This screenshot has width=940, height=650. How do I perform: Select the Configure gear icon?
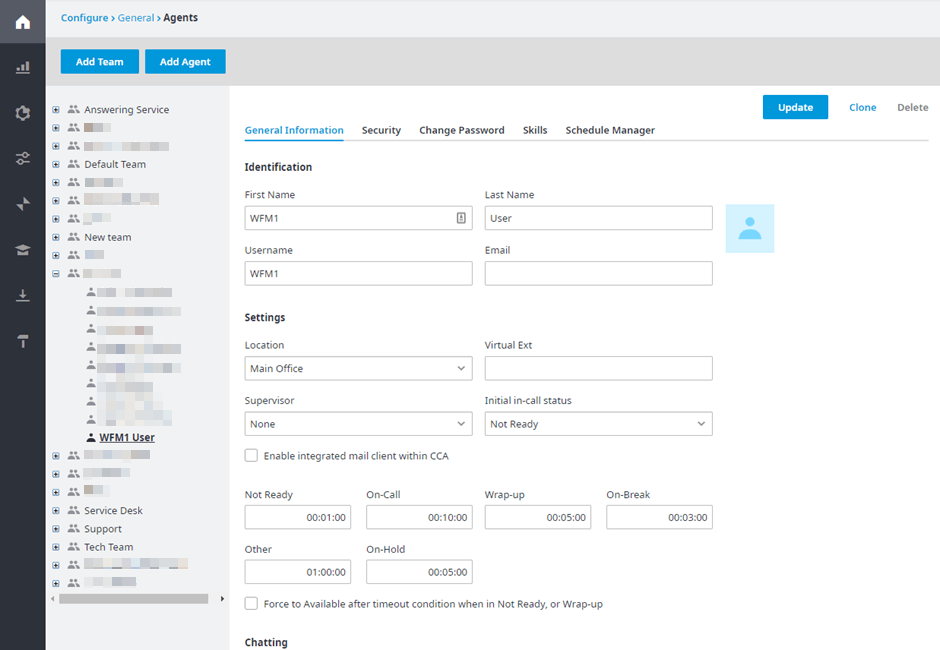pos(22,113)
